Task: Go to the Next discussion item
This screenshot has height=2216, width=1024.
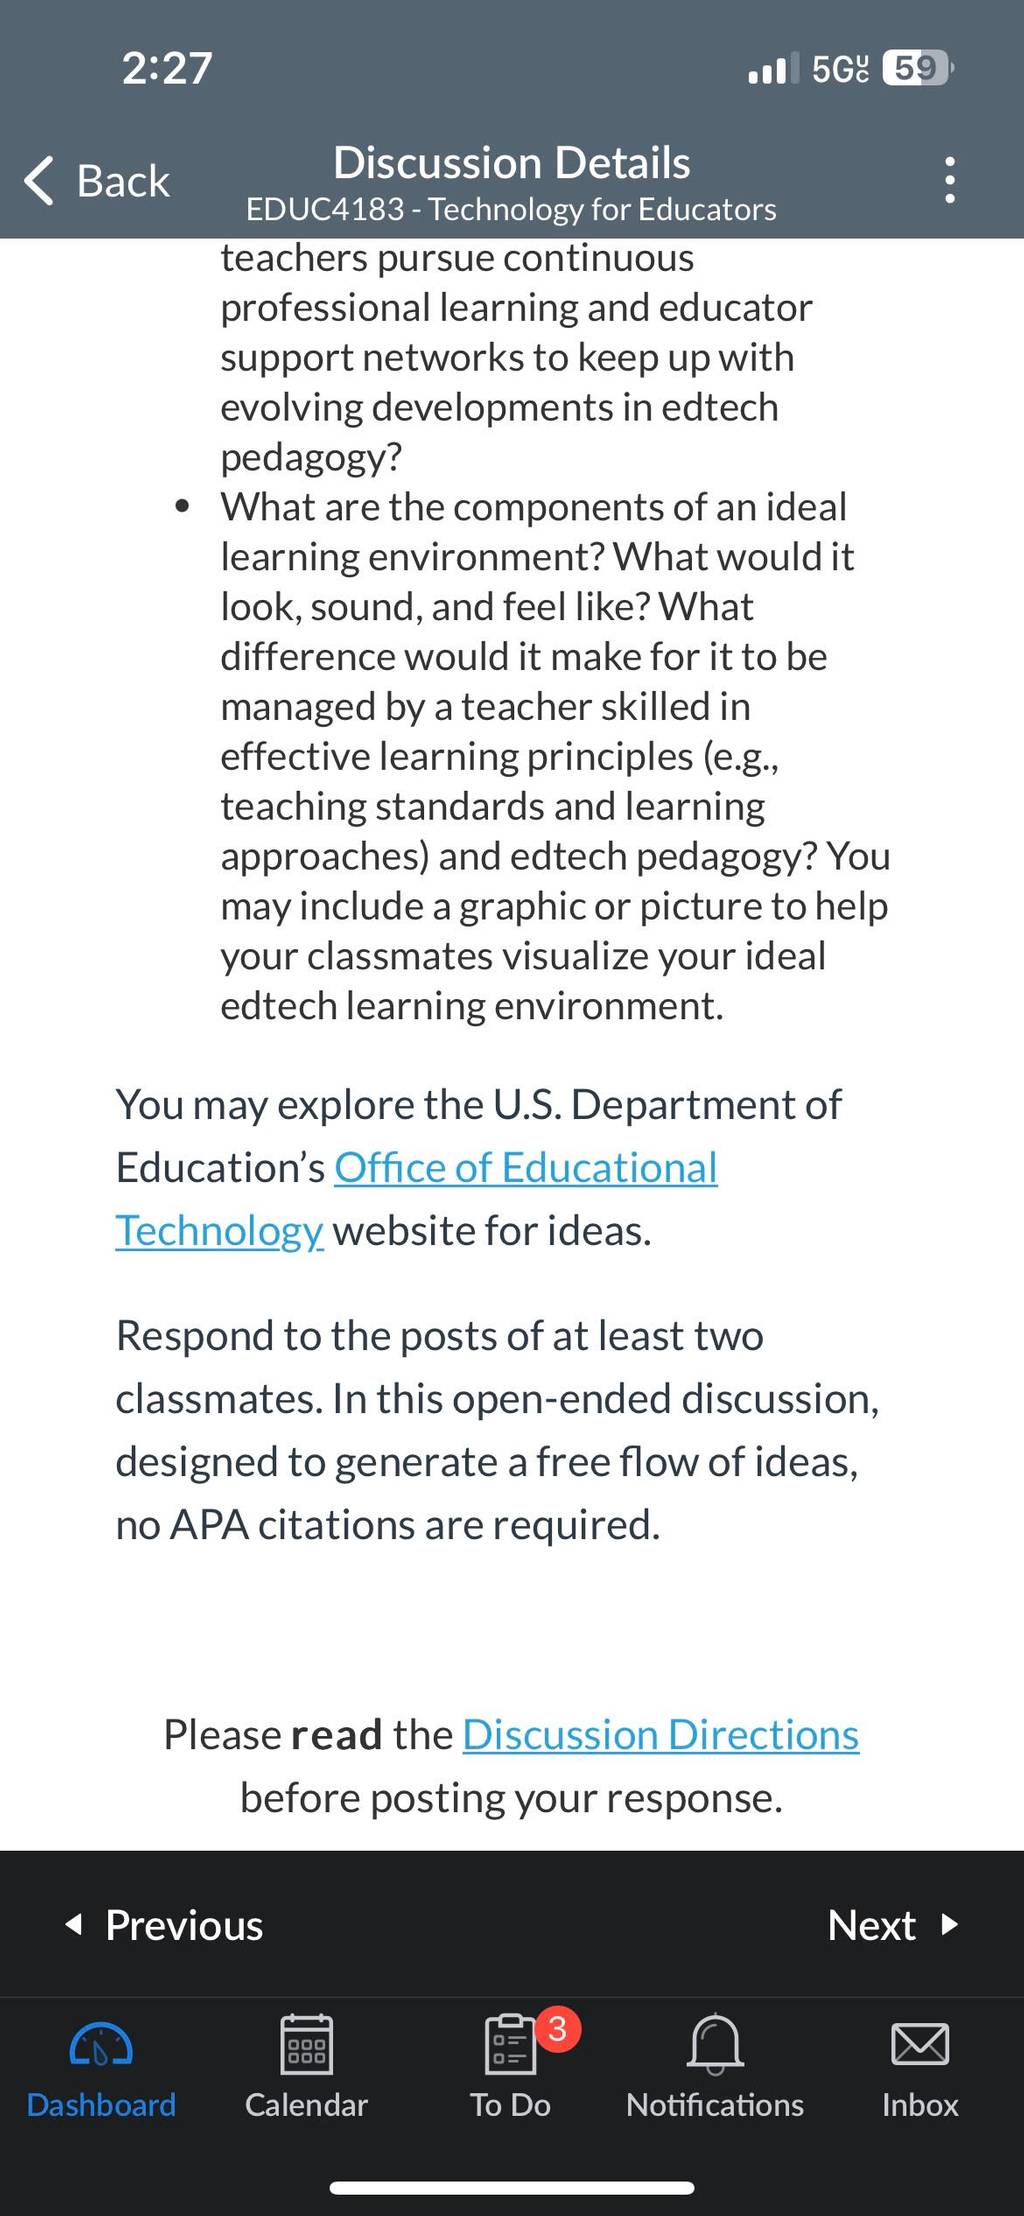Action: (x=893, y=1924)
